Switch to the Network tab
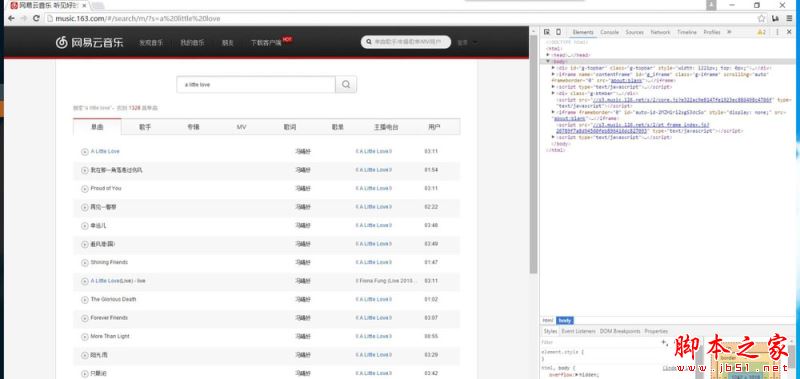800x379 pixels. click(x=660, y=32)
